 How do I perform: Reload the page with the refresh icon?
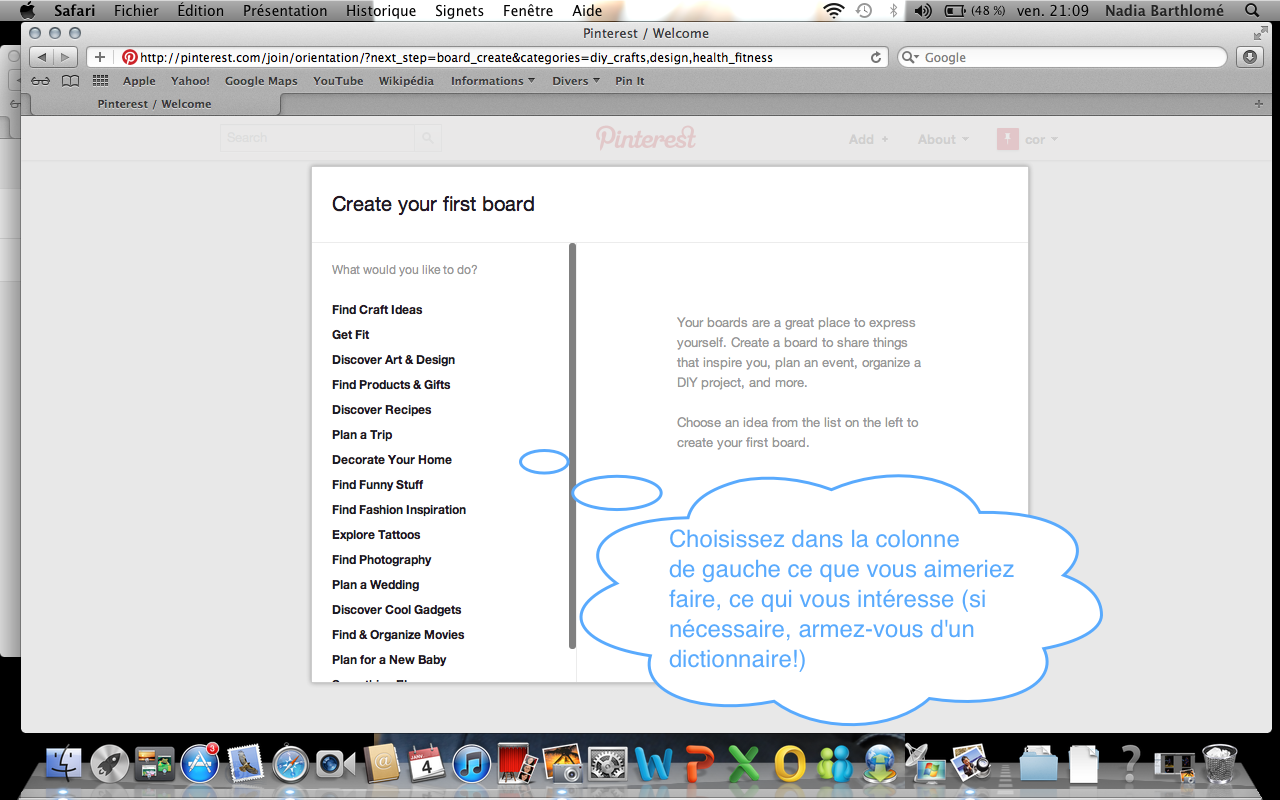876,57
